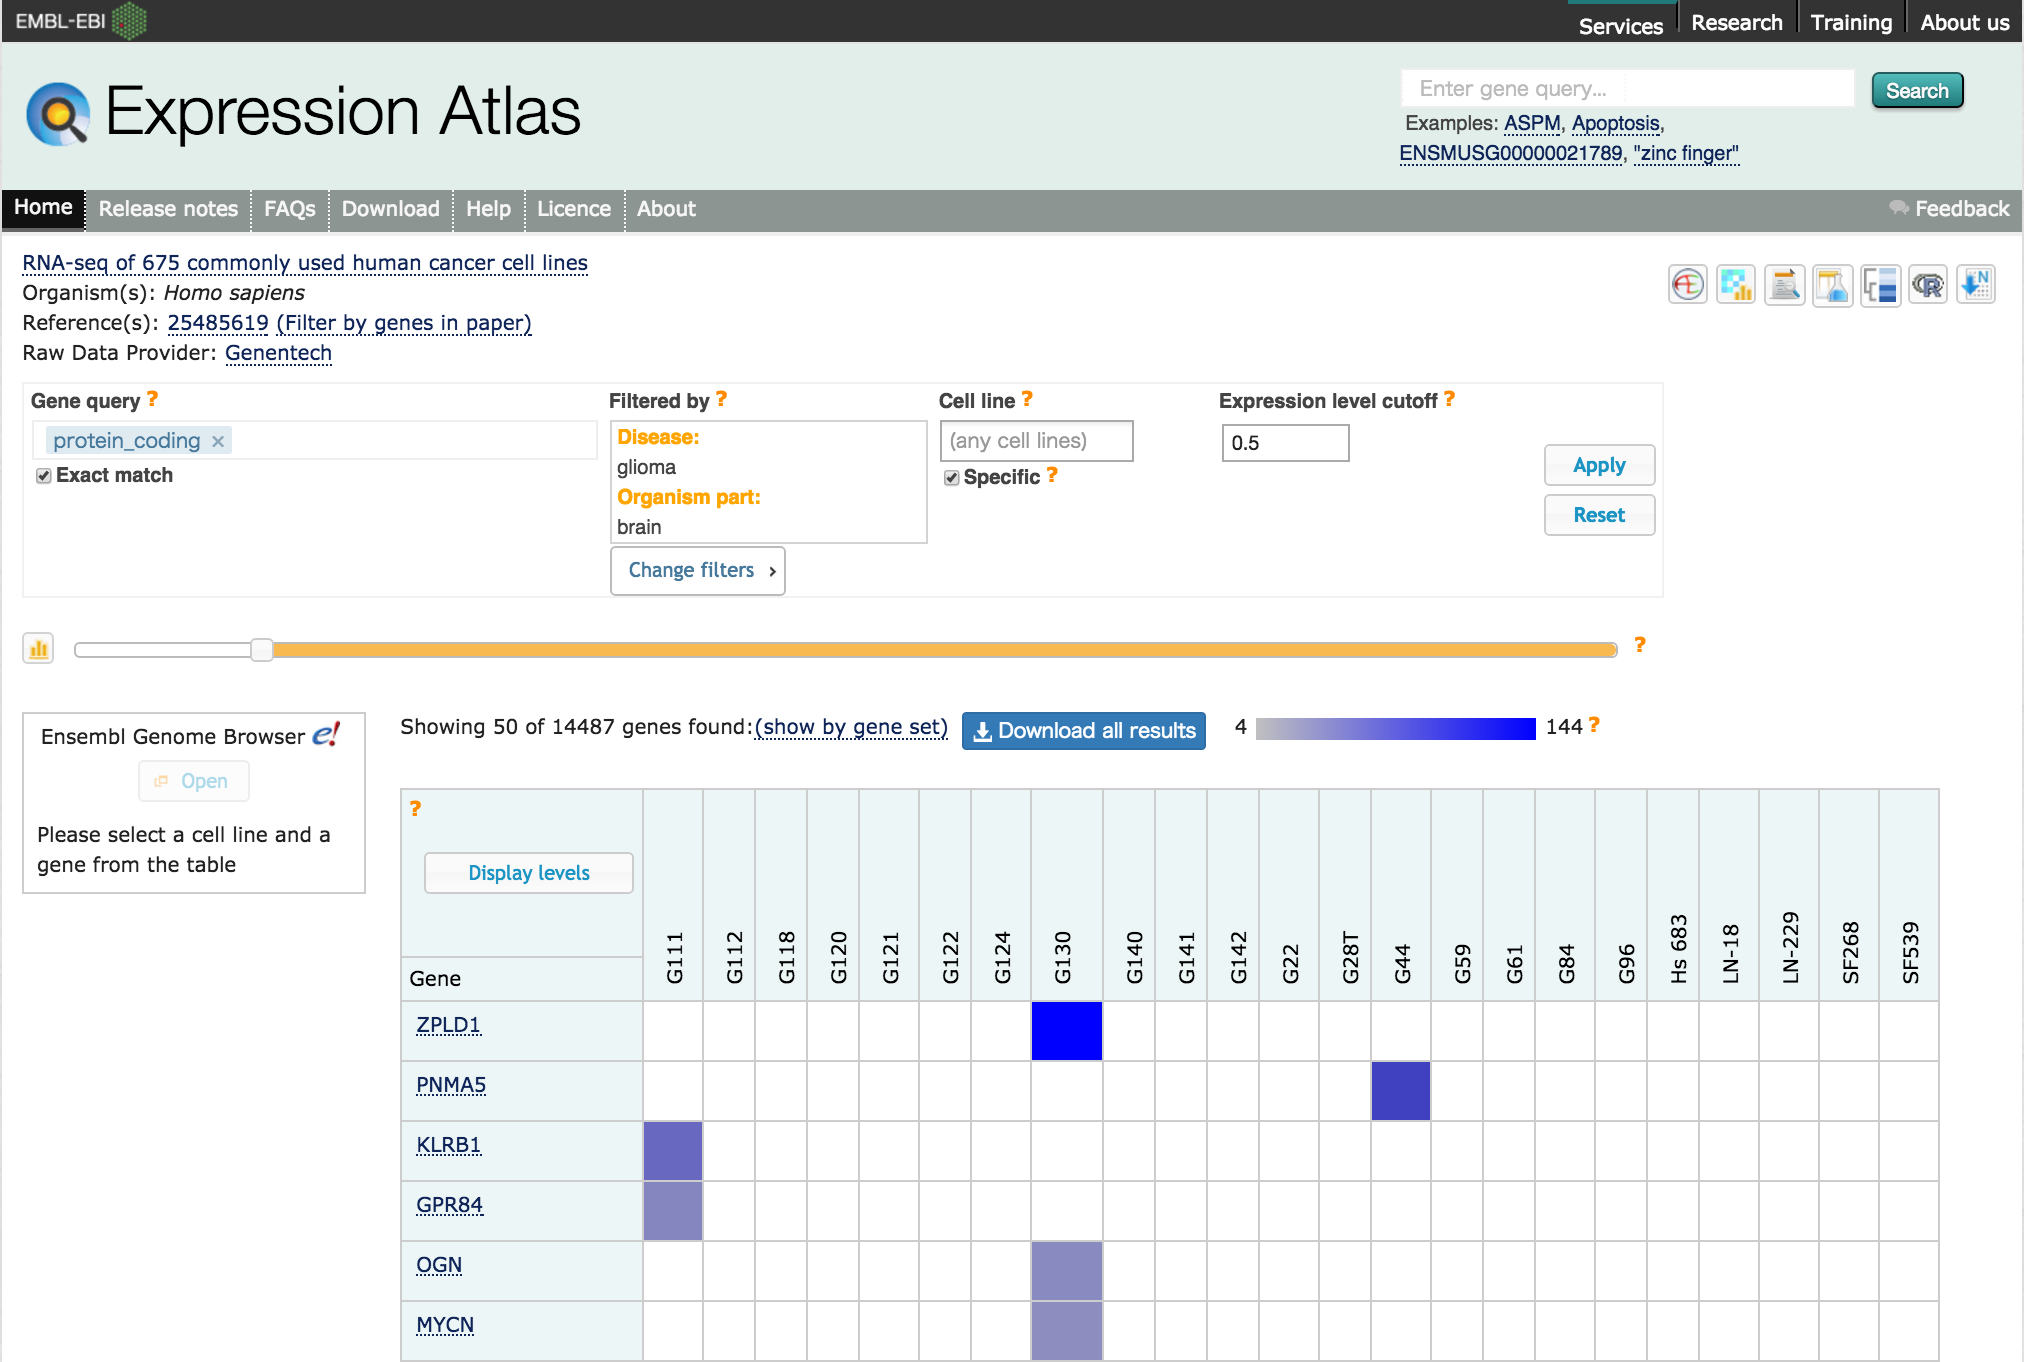Open the experiment design flask icon
Image resolution: width=2024 pixels, height=1362 pixels.
[x=1832, y=285]
